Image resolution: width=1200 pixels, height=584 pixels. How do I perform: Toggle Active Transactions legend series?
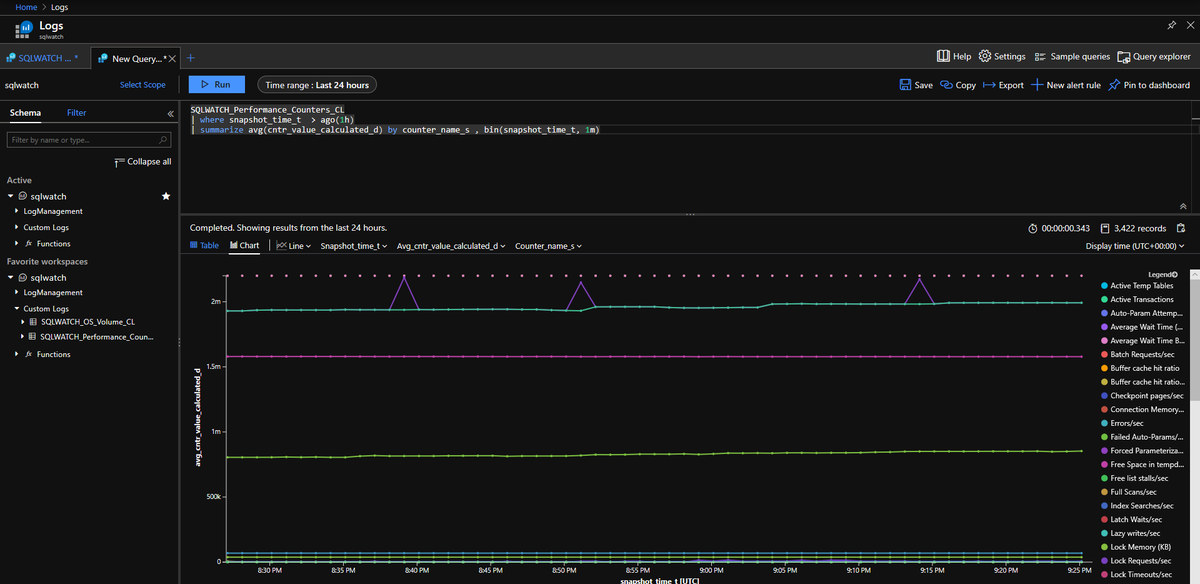(x=1136, y=299)
